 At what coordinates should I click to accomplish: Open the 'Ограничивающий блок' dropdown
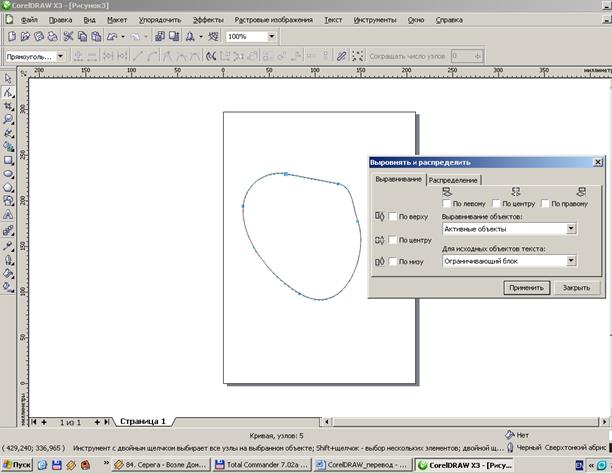click(571, 260)
